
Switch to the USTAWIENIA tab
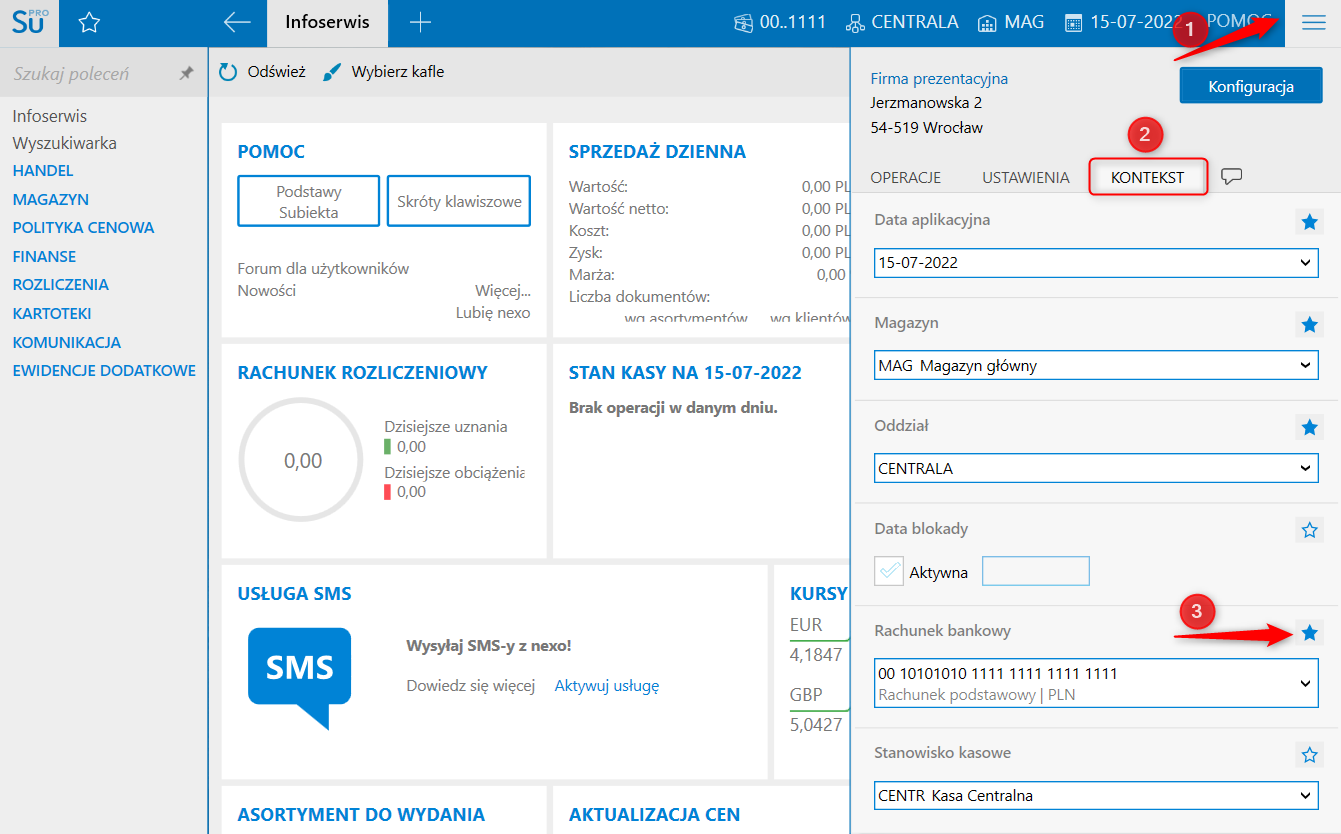point(1026,177)
